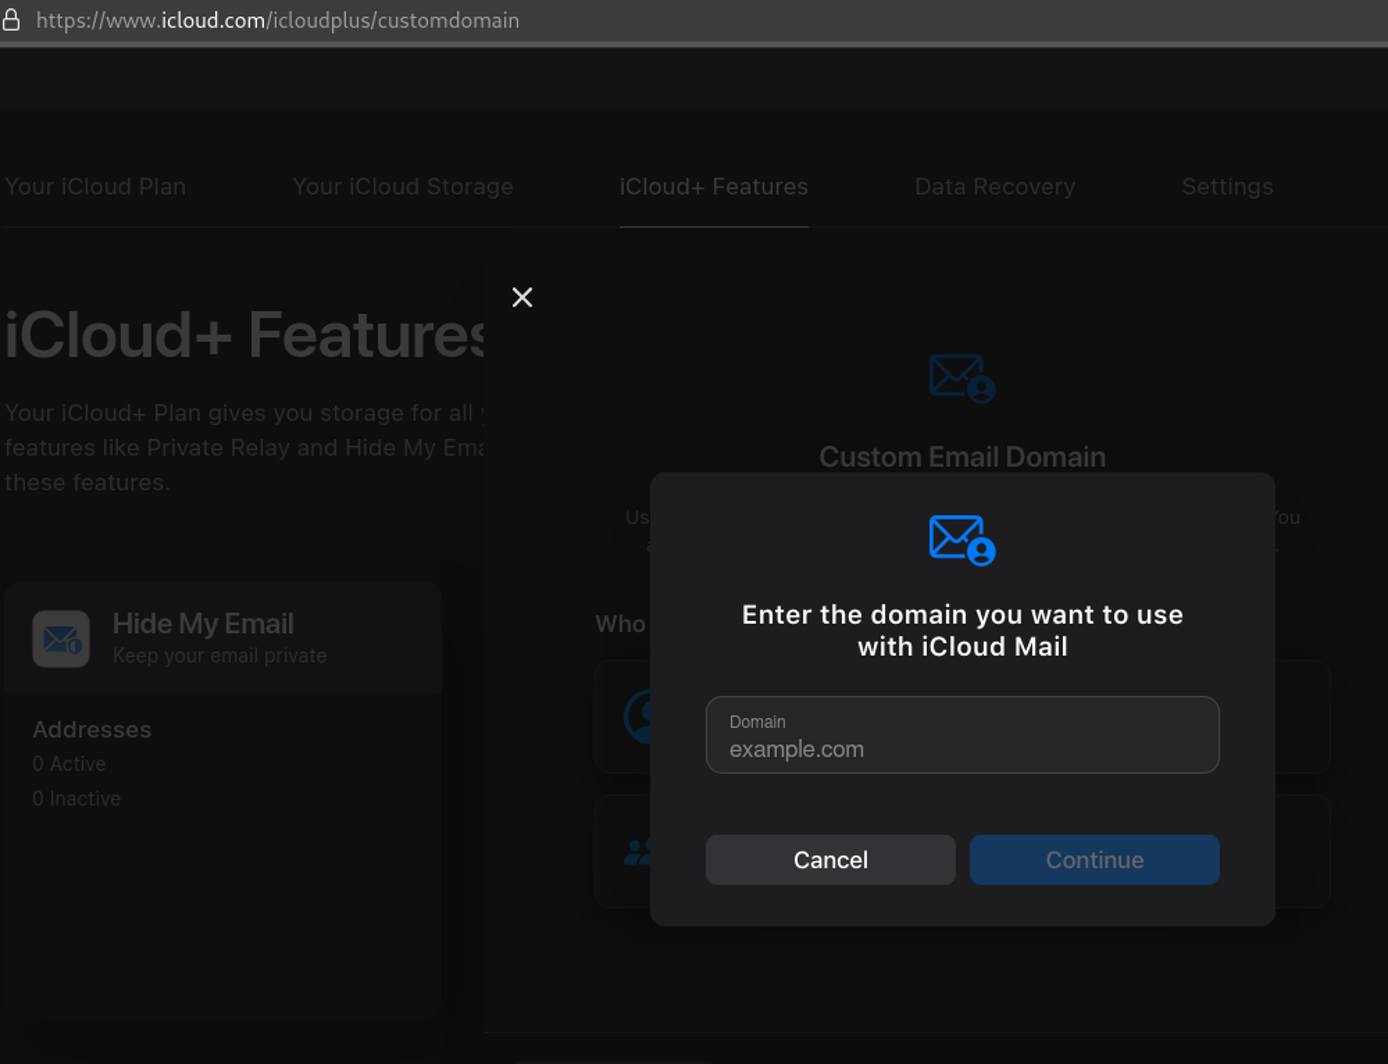The image size is (1388, 1064).
Task: Click the Cancel button in the dialog
Action: (830, 859)
